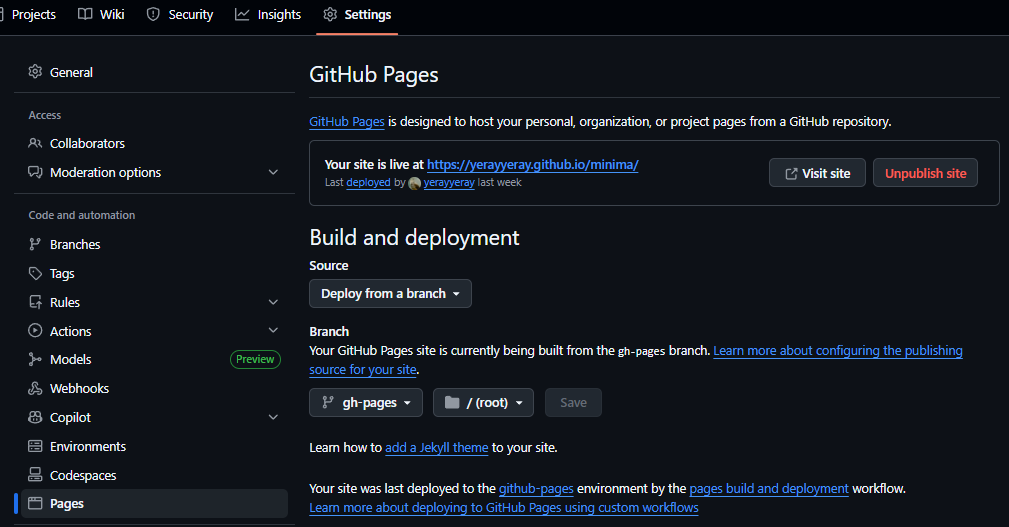
Task: Open the yerayyeray profile link
Action: [449, 182]
